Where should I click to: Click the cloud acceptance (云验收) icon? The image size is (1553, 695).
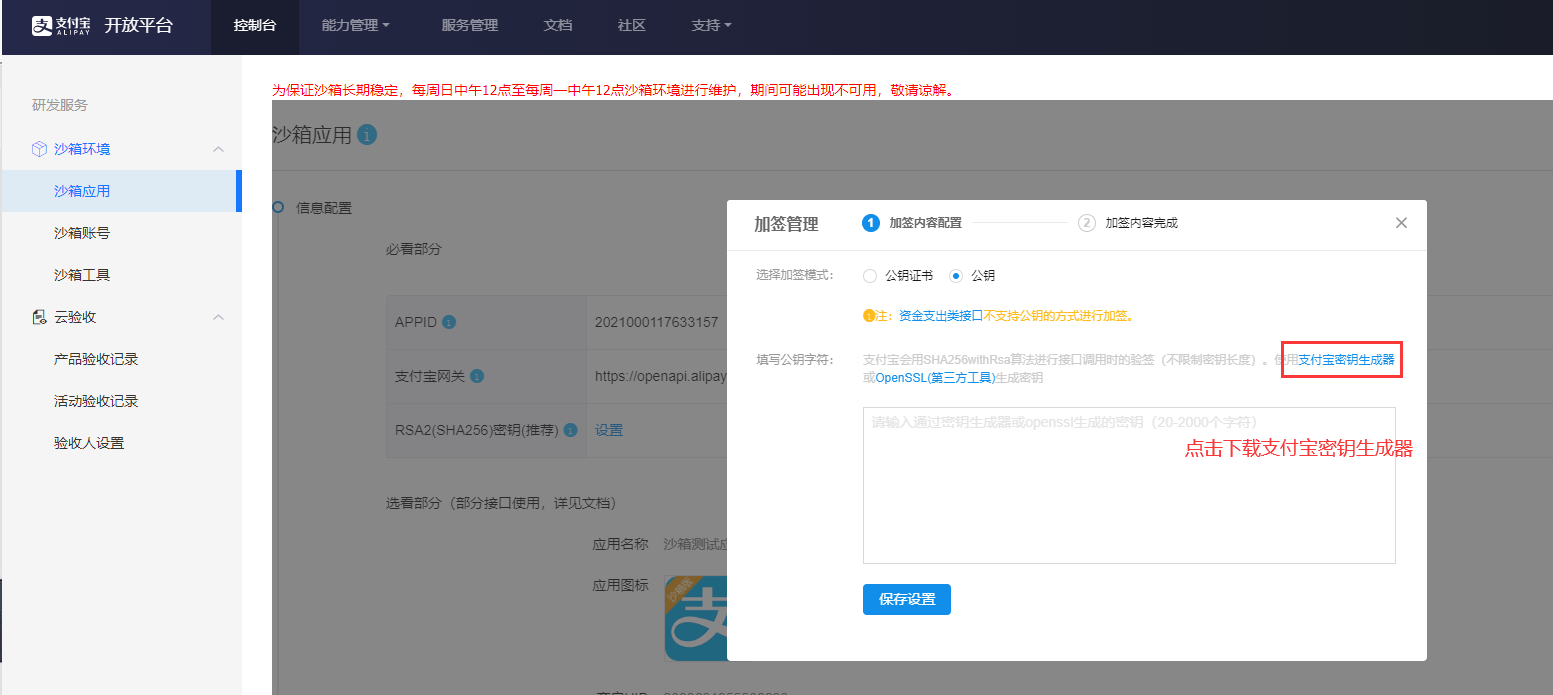pos(39,317)
